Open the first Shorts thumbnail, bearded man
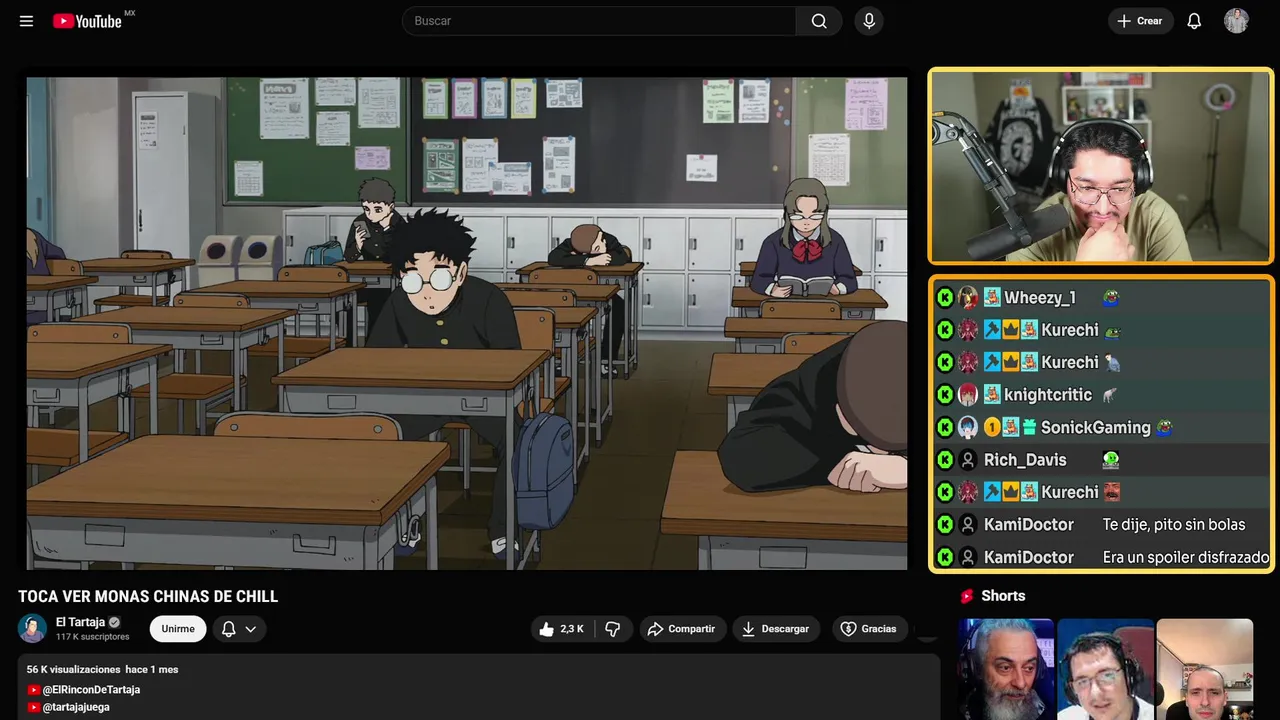1280x720 pixels. point(1006,669)
